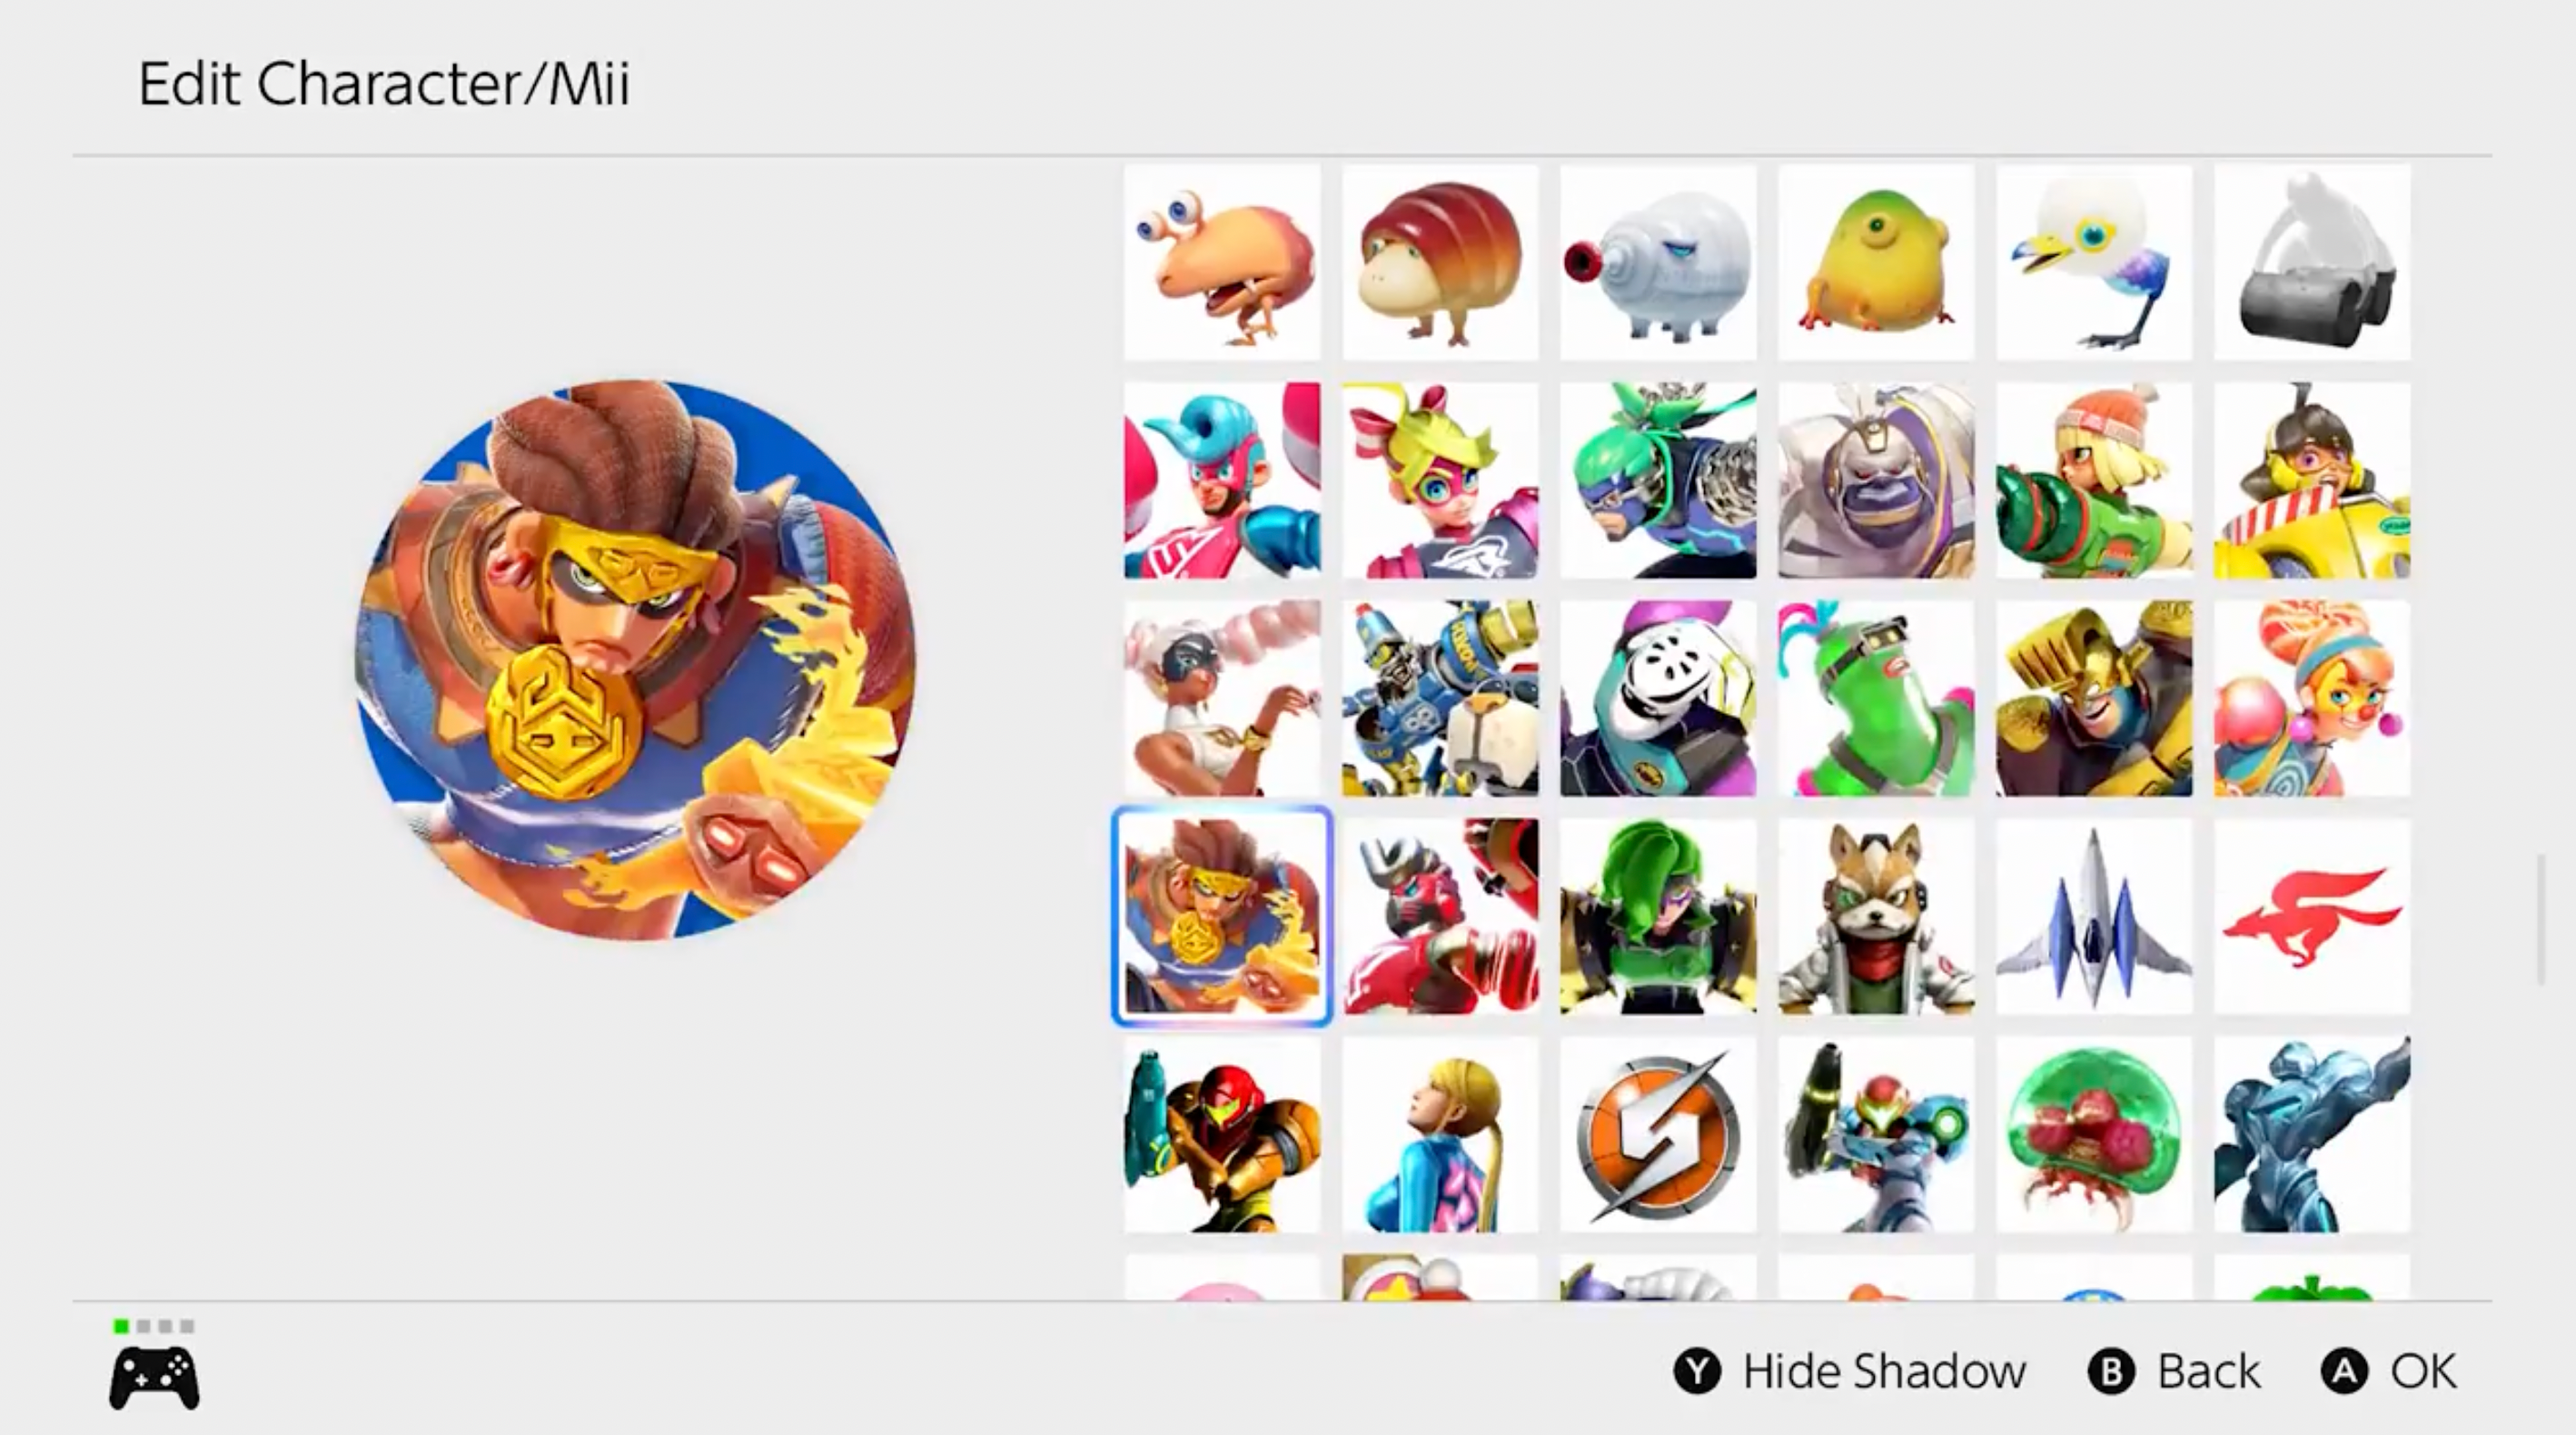Choose Spring Man from ARMS
The height and width of the screenshot is (1435, 2576).
click(x=1221, y=480)
